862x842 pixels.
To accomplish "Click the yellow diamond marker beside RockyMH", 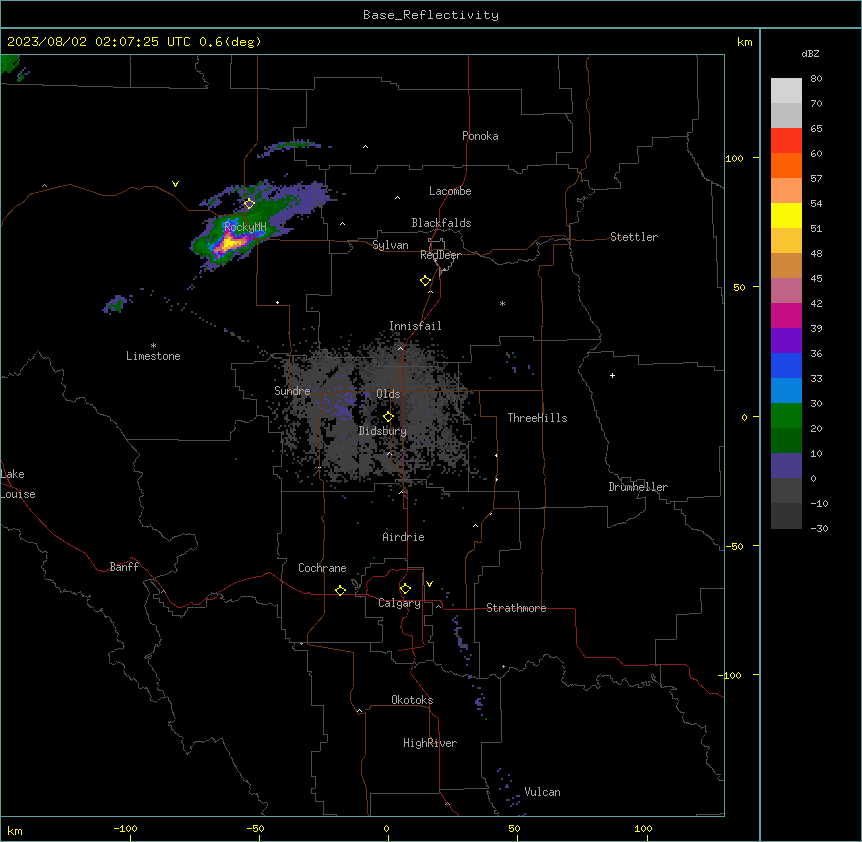I will tap(249, 204).
